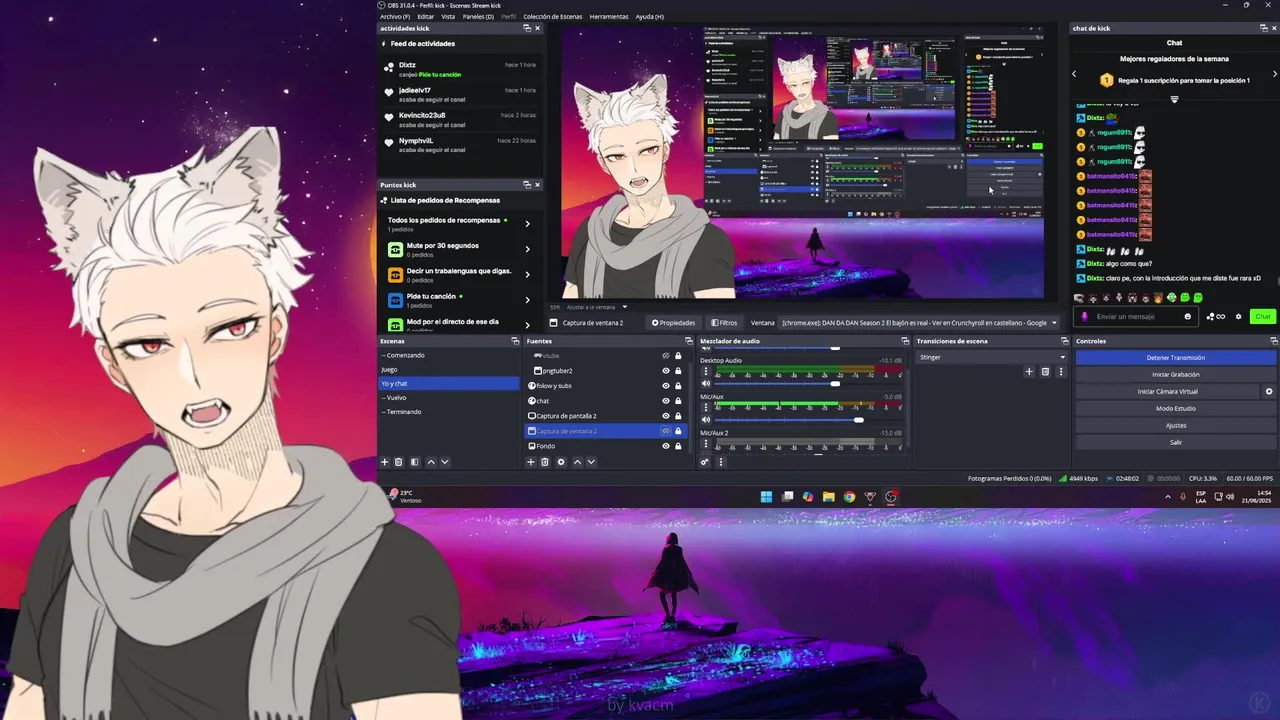Move scene up arrow in Escenas panel
Screen dimensions: 1280x720
point(431,462)
